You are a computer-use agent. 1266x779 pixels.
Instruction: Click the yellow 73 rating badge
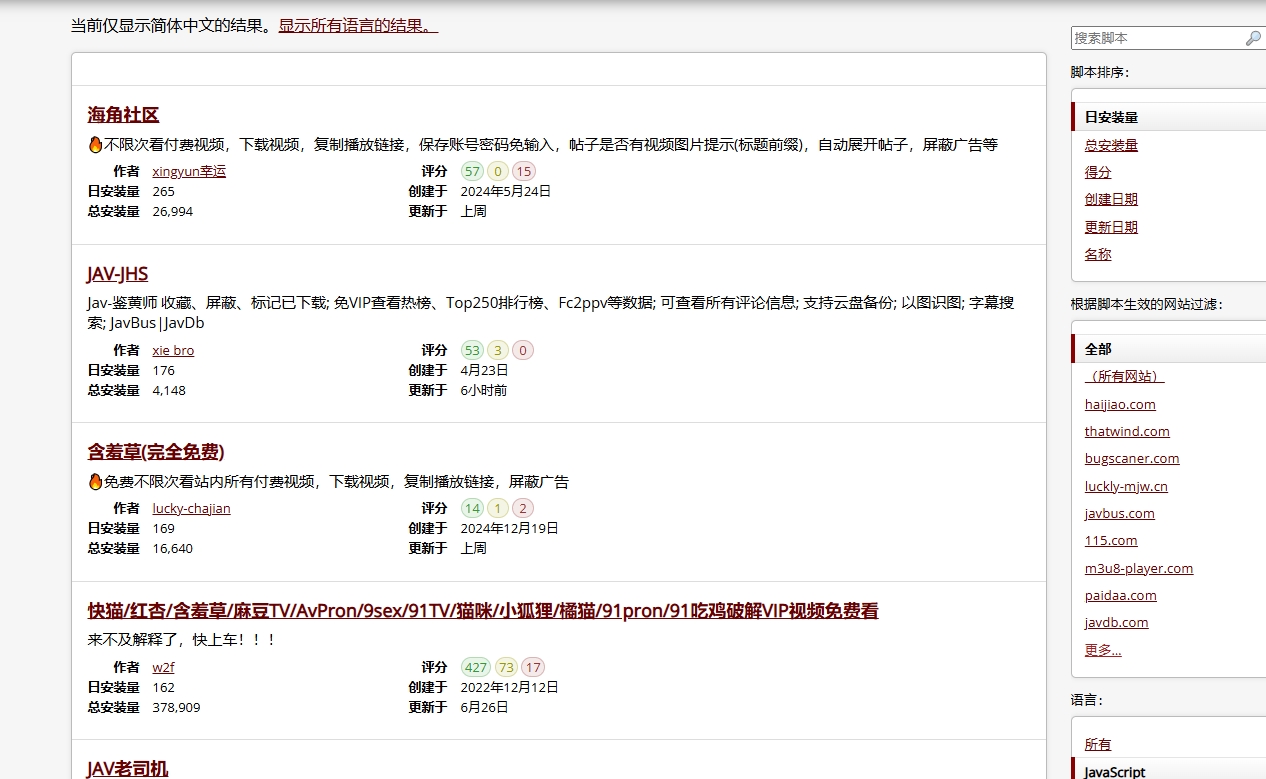[506, 667]
